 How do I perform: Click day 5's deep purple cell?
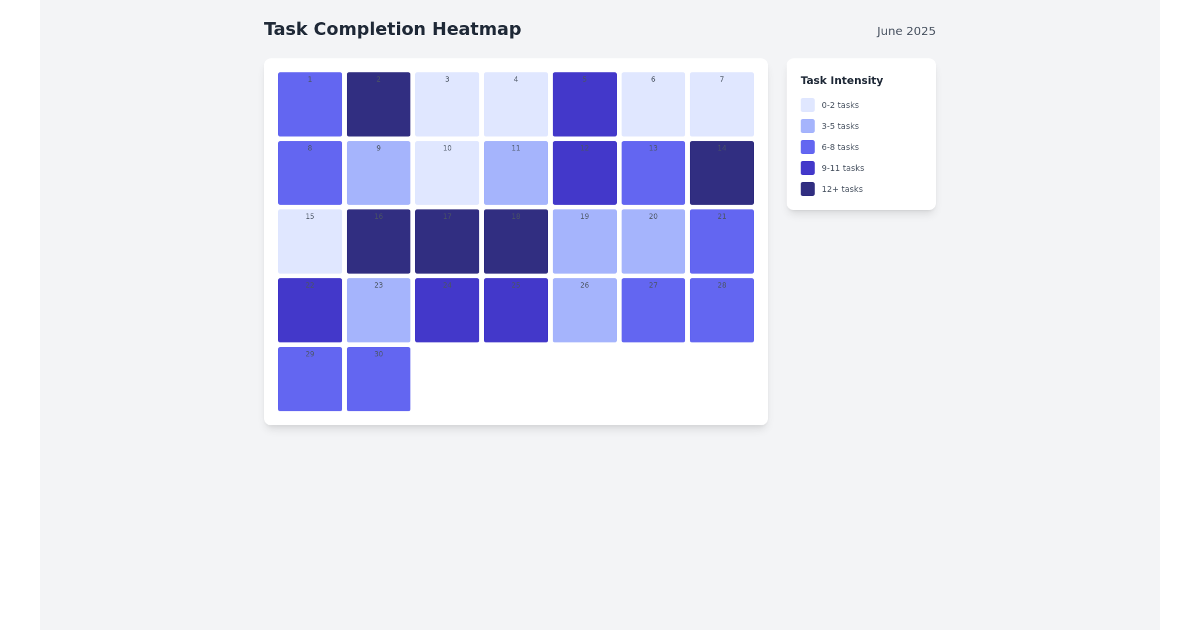585,104
